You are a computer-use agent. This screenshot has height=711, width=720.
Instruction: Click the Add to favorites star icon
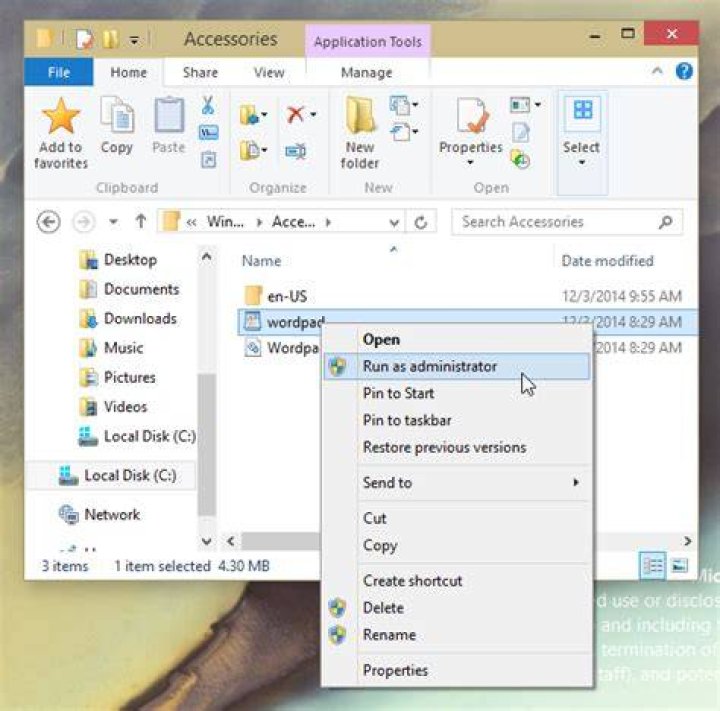click(61, 116)
